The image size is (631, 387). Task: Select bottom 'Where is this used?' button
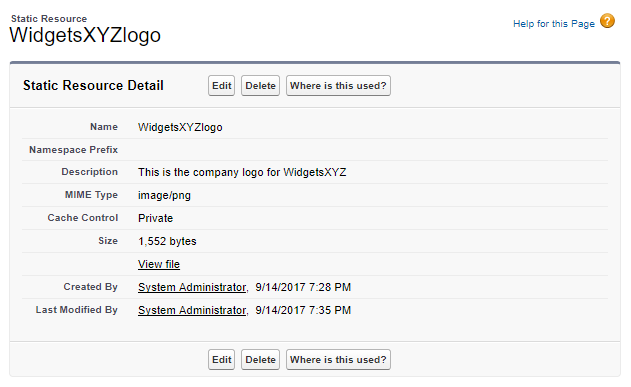coord(338,360)
